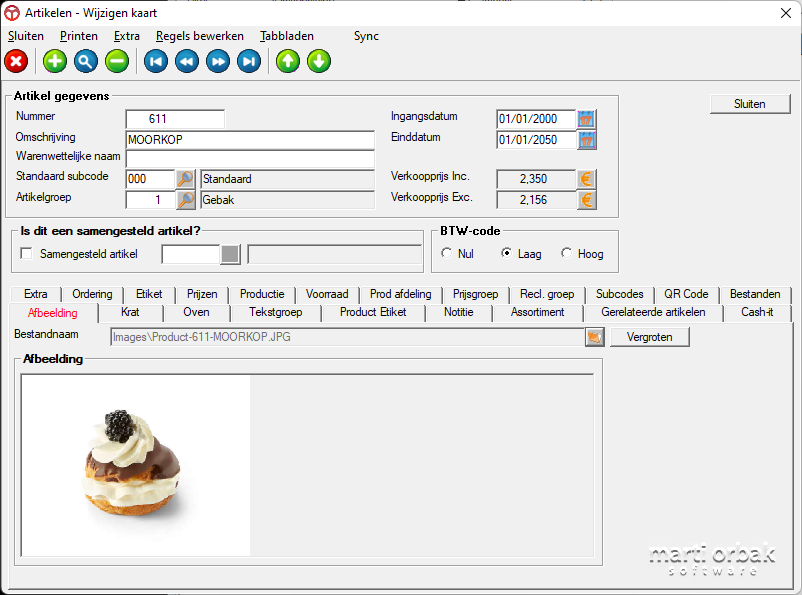The height and width of the screenshot is (595, 802).
Task: Switch to the Assortiment tab
Action: click(538, 312)
